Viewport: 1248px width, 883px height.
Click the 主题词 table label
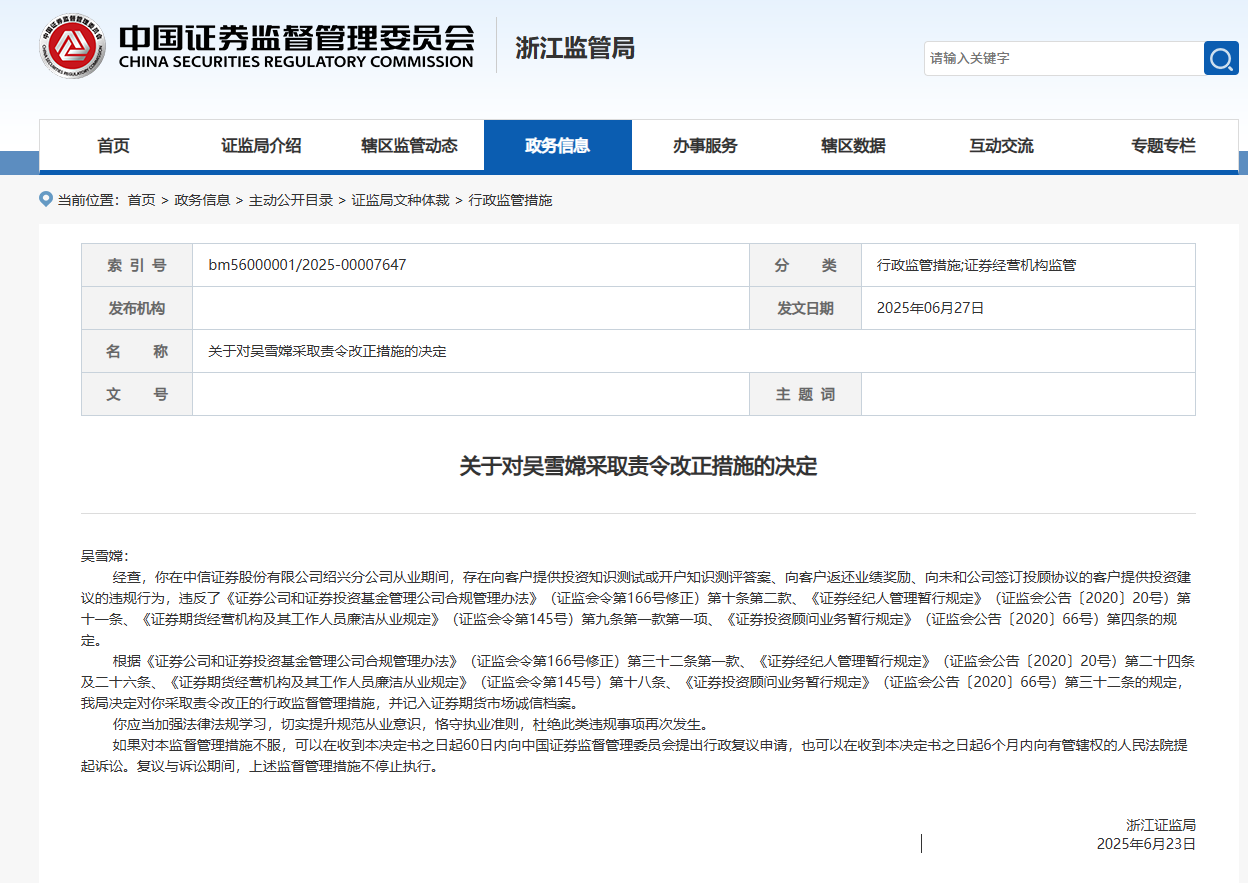pos(805,394)
